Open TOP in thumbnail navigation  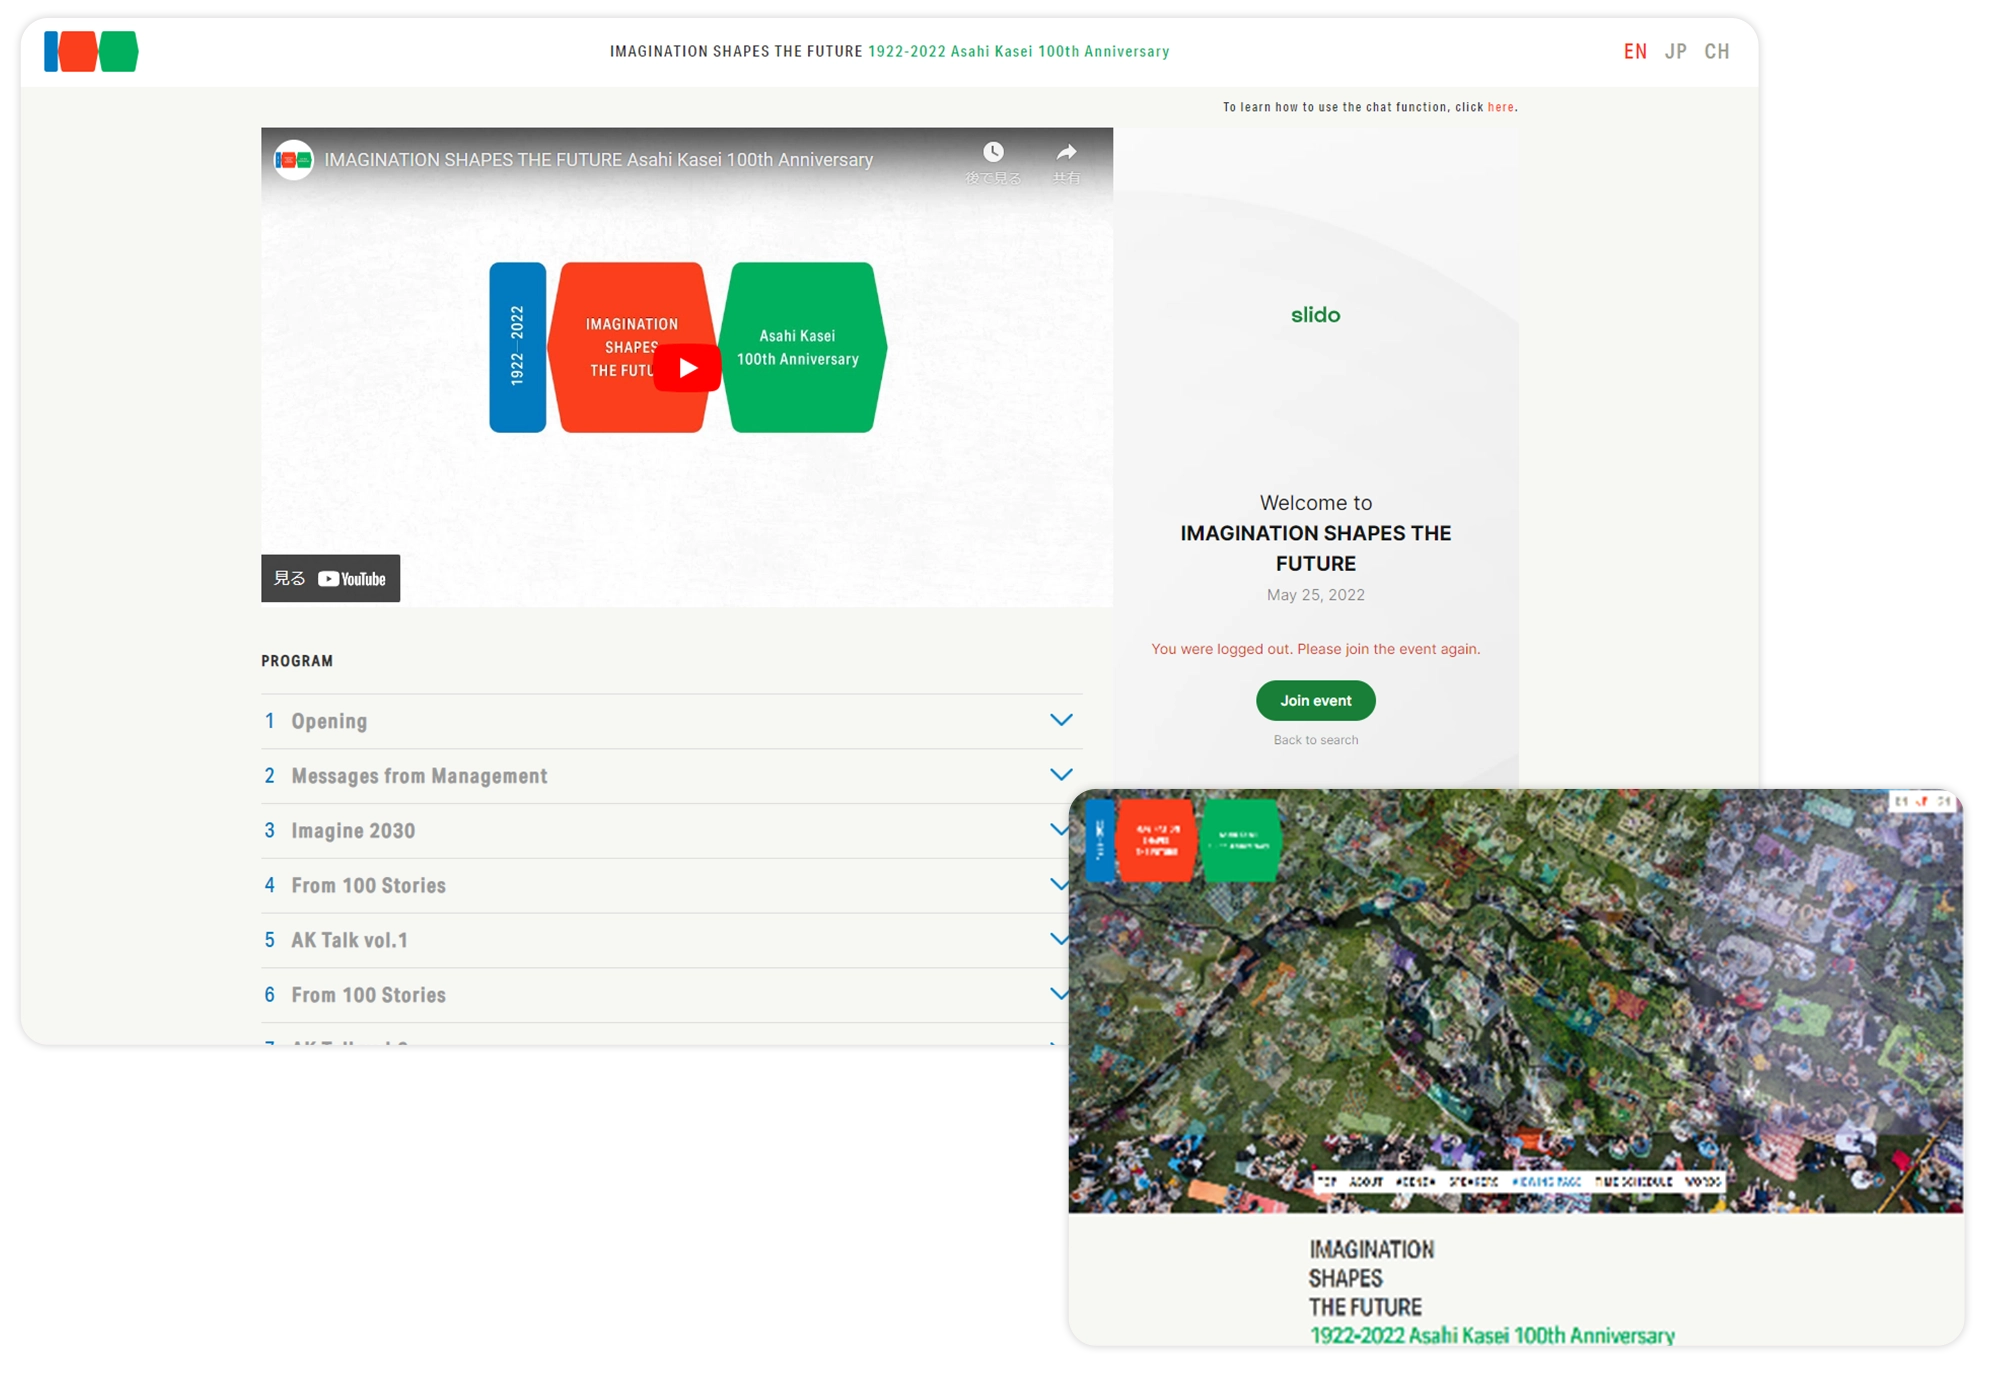click(x=1327, y=1182)
